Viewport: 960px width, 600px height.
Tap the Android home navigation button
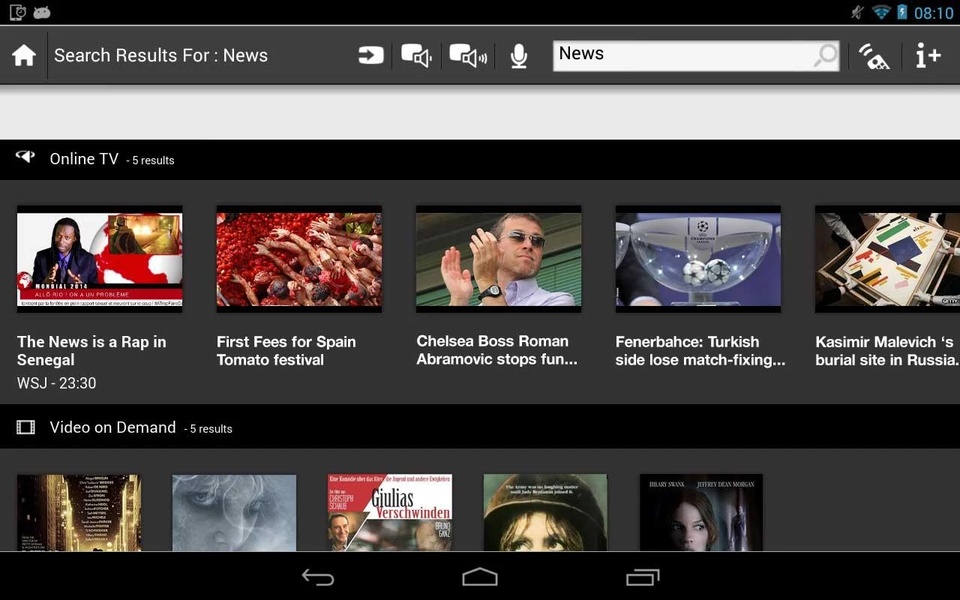480,577
